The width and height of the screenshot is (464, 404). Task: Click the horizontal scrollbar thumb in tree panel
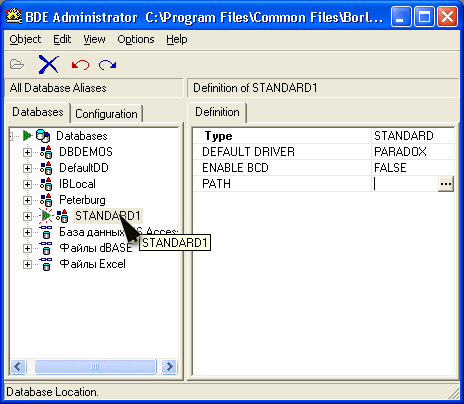point(95,367)
